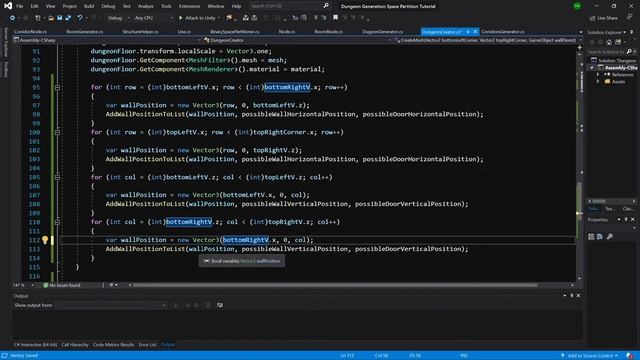
Task: Open the Assembly-CSharp project dropdown
Action: (107, 40)
